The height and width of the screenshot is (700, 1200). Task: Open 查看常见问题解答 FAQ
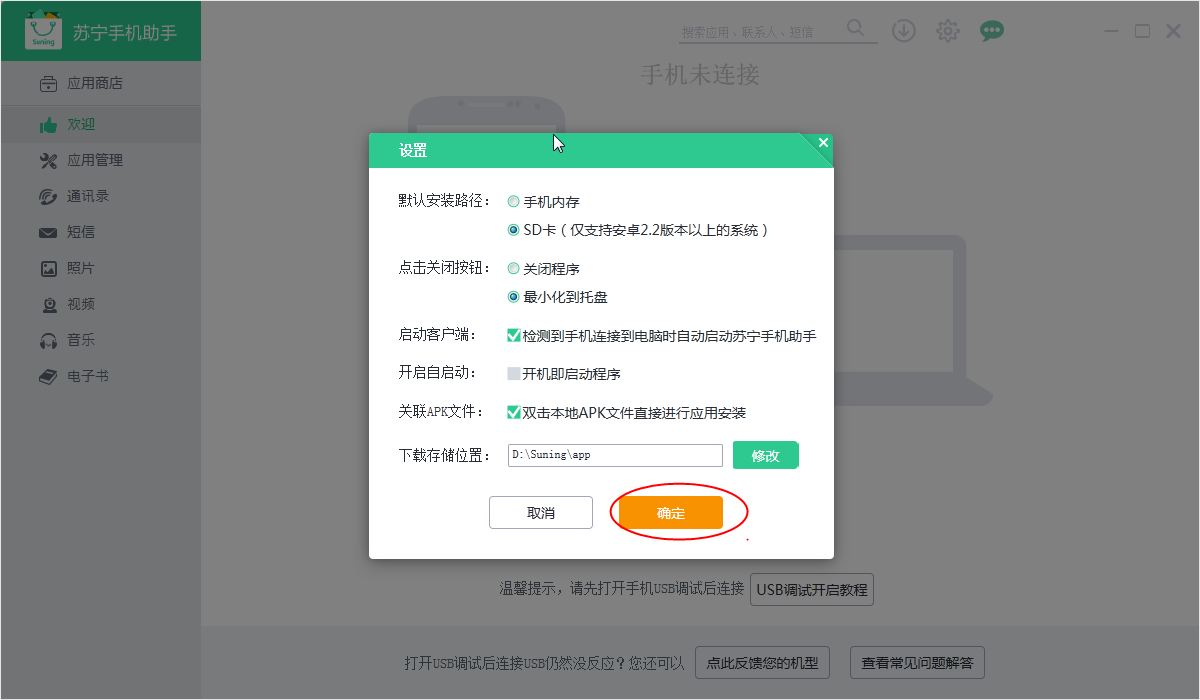tap(918, 662)
